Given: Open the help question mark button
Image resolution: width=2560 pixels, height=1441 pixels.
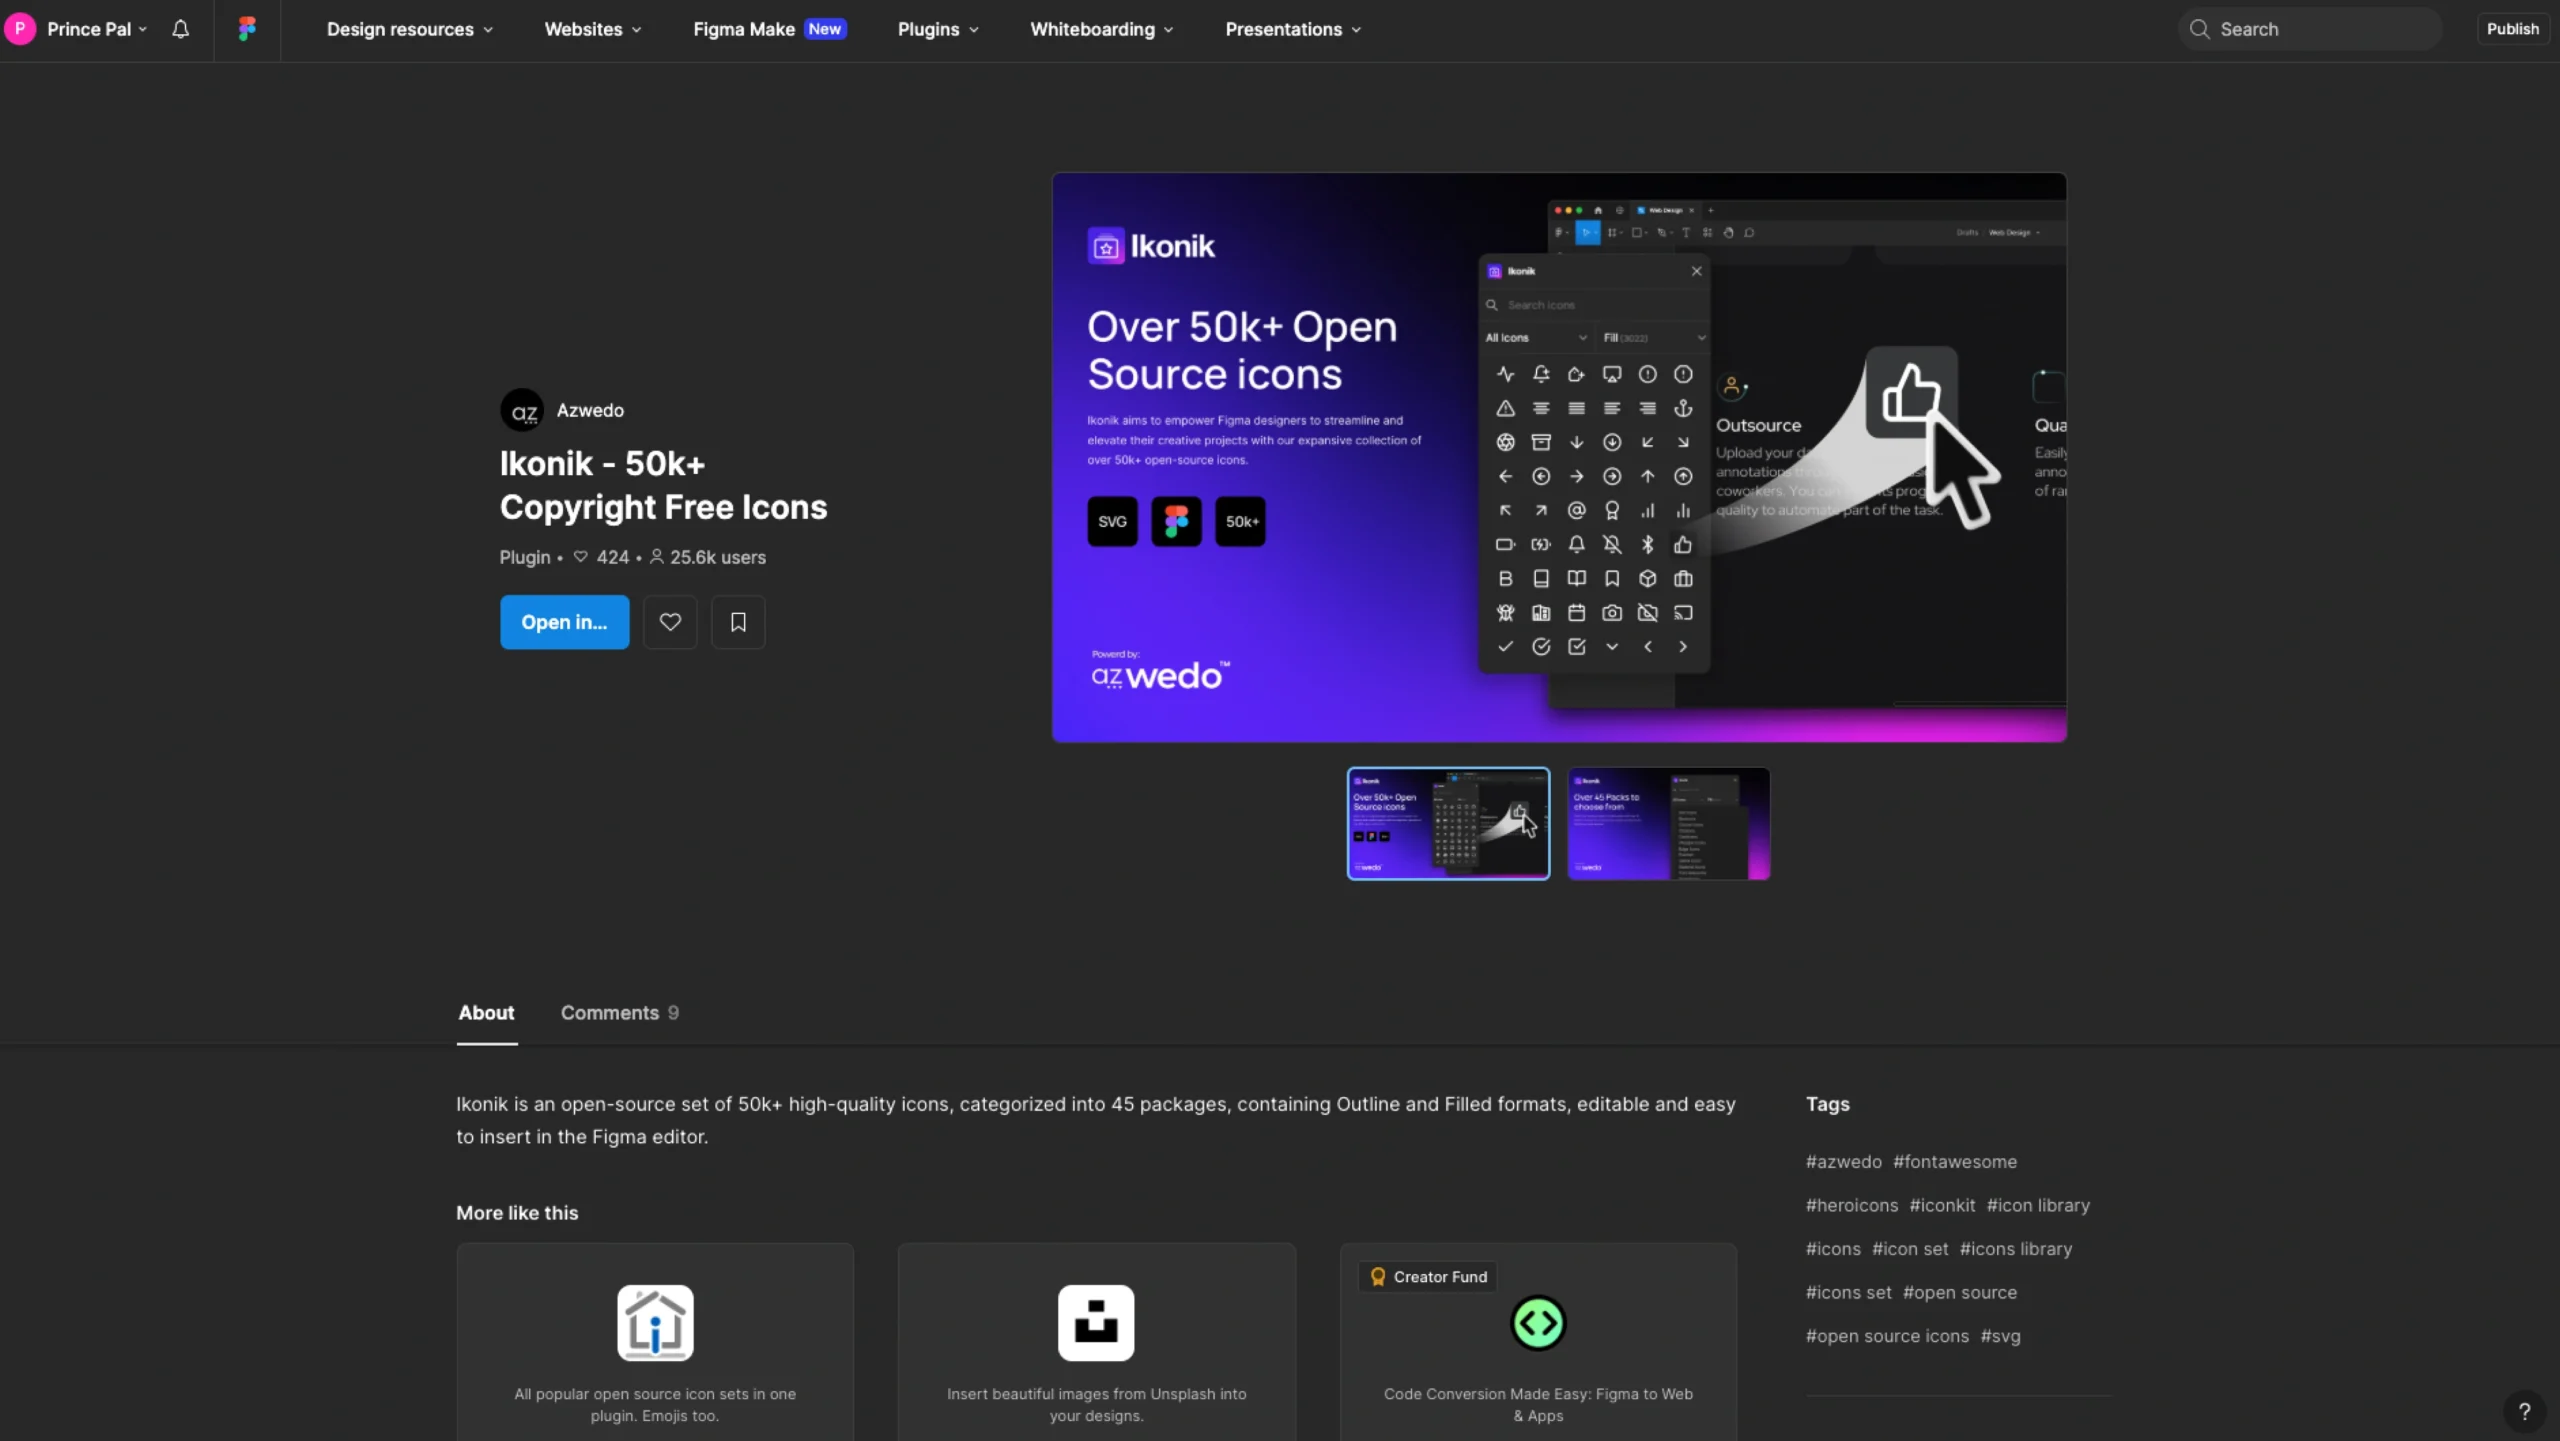Looking at the screenshot, I should click(2524, 1411).
